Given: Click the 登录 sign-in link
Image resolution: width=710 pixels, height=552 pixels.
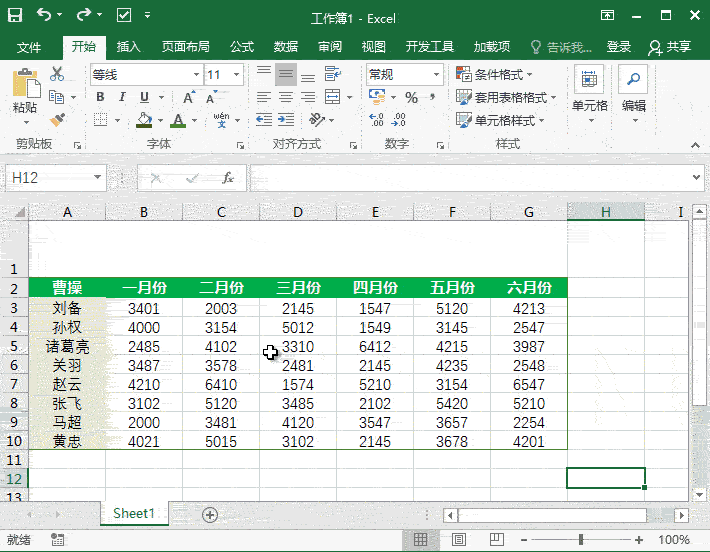Looking at the screenshot, I should click(x=619, y=47).
